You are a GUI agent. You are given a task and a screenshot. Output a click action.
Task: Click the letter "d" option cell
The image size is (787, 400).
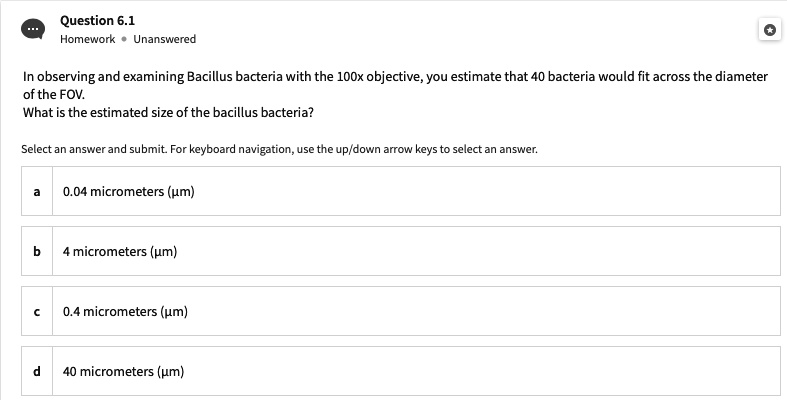[37, 371]
